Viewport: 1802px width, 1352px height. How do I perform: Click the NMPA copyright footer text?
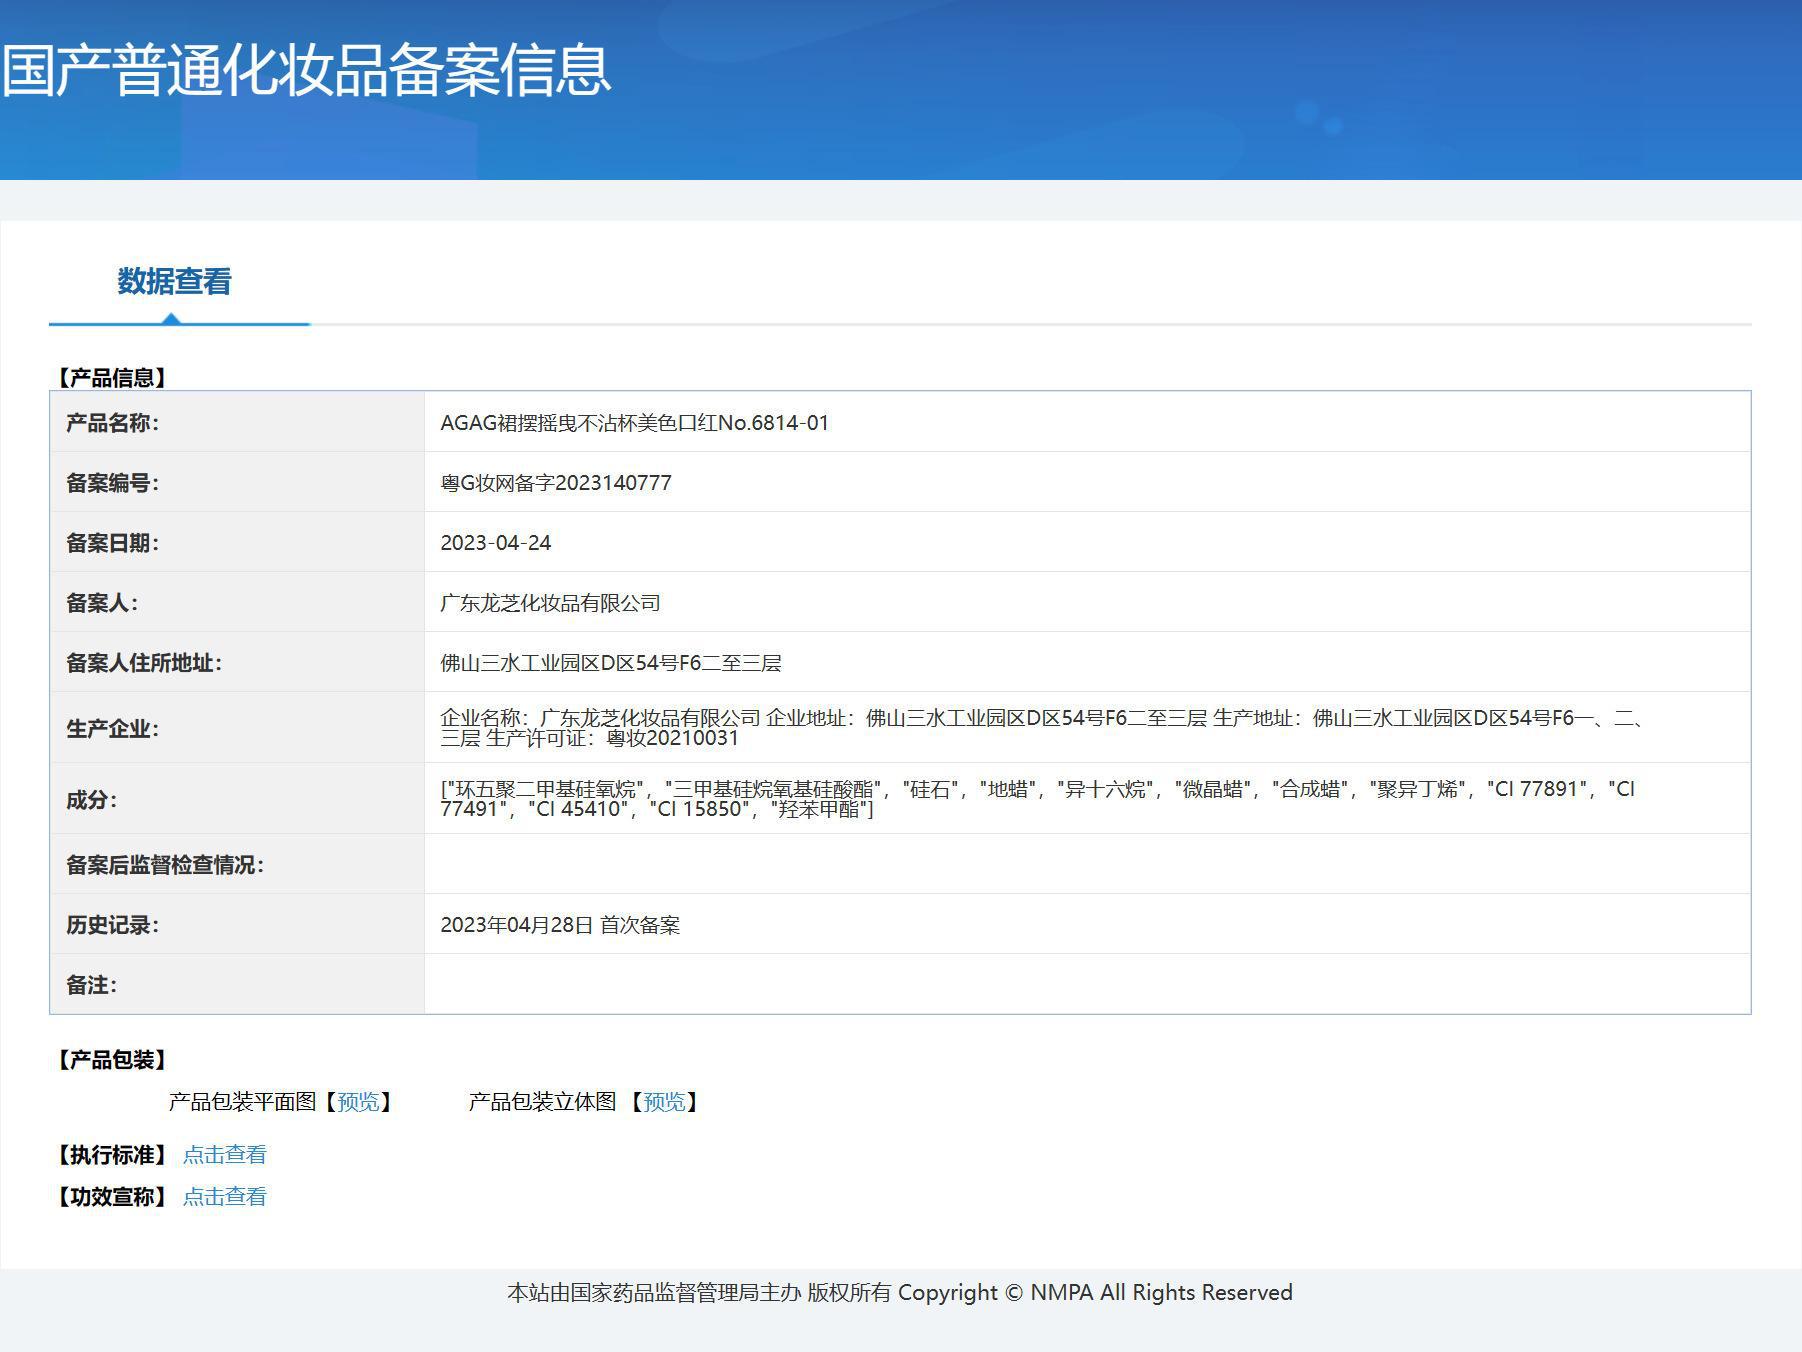(x=900, y=1293)
